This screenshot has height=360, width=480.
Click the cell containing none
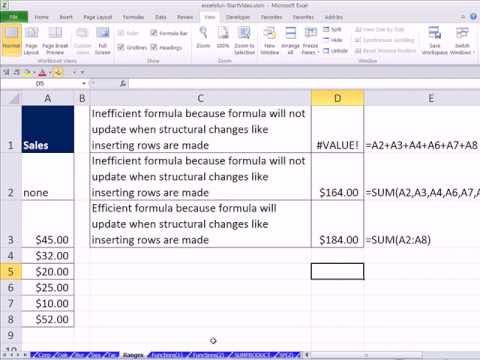pyautogui.click(x=48, y=177)
